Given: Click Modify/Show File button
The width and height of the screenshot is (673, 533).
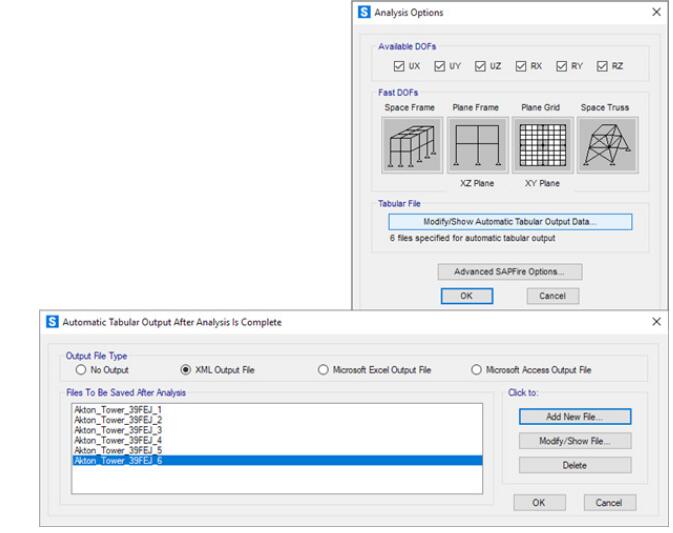Looking at the screenshot, I should click(x=575, y=441).
